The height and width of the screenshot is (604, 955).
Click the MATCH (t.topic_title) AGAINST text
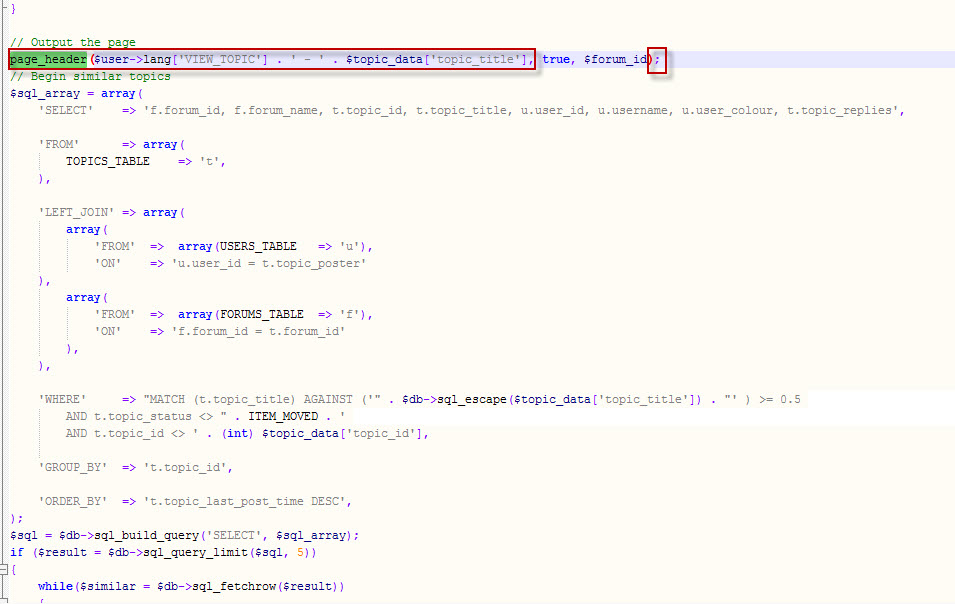[251, 399]
